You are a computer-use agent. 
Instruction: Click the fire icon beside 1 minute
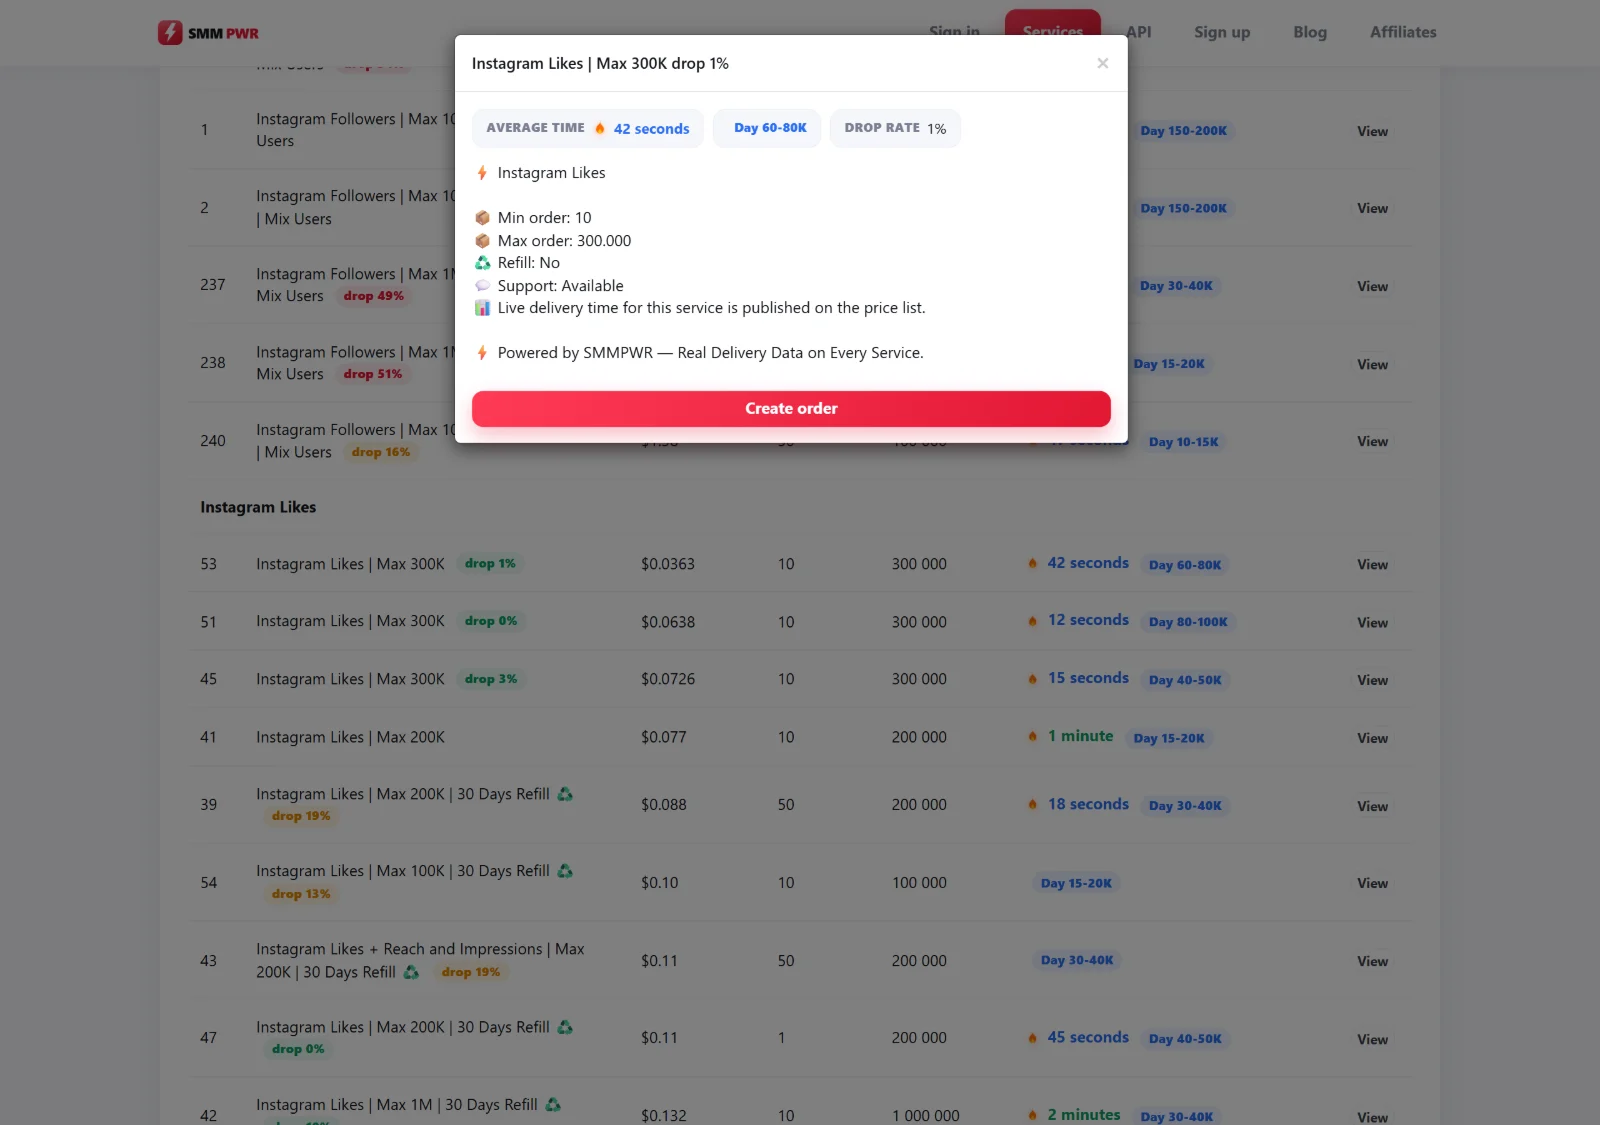point(1033,737)
